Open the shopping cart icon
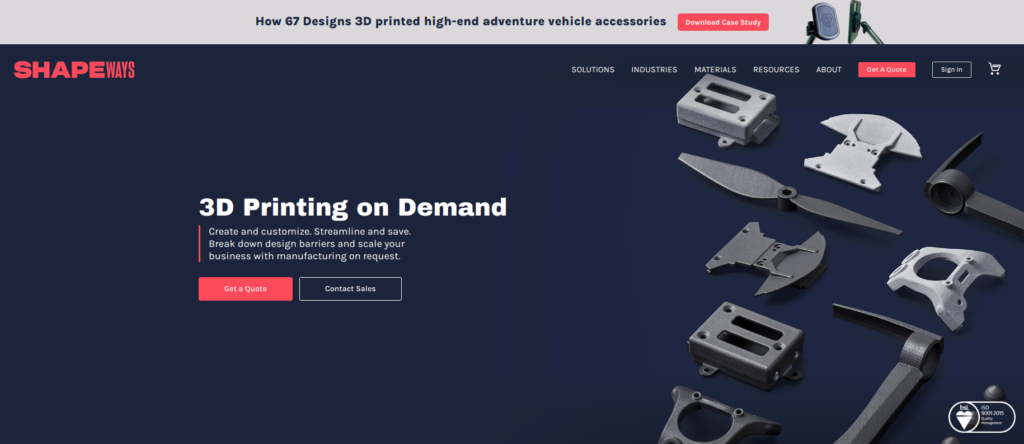The width and height of the screenshot is (1024, 444). coord(994,69)
